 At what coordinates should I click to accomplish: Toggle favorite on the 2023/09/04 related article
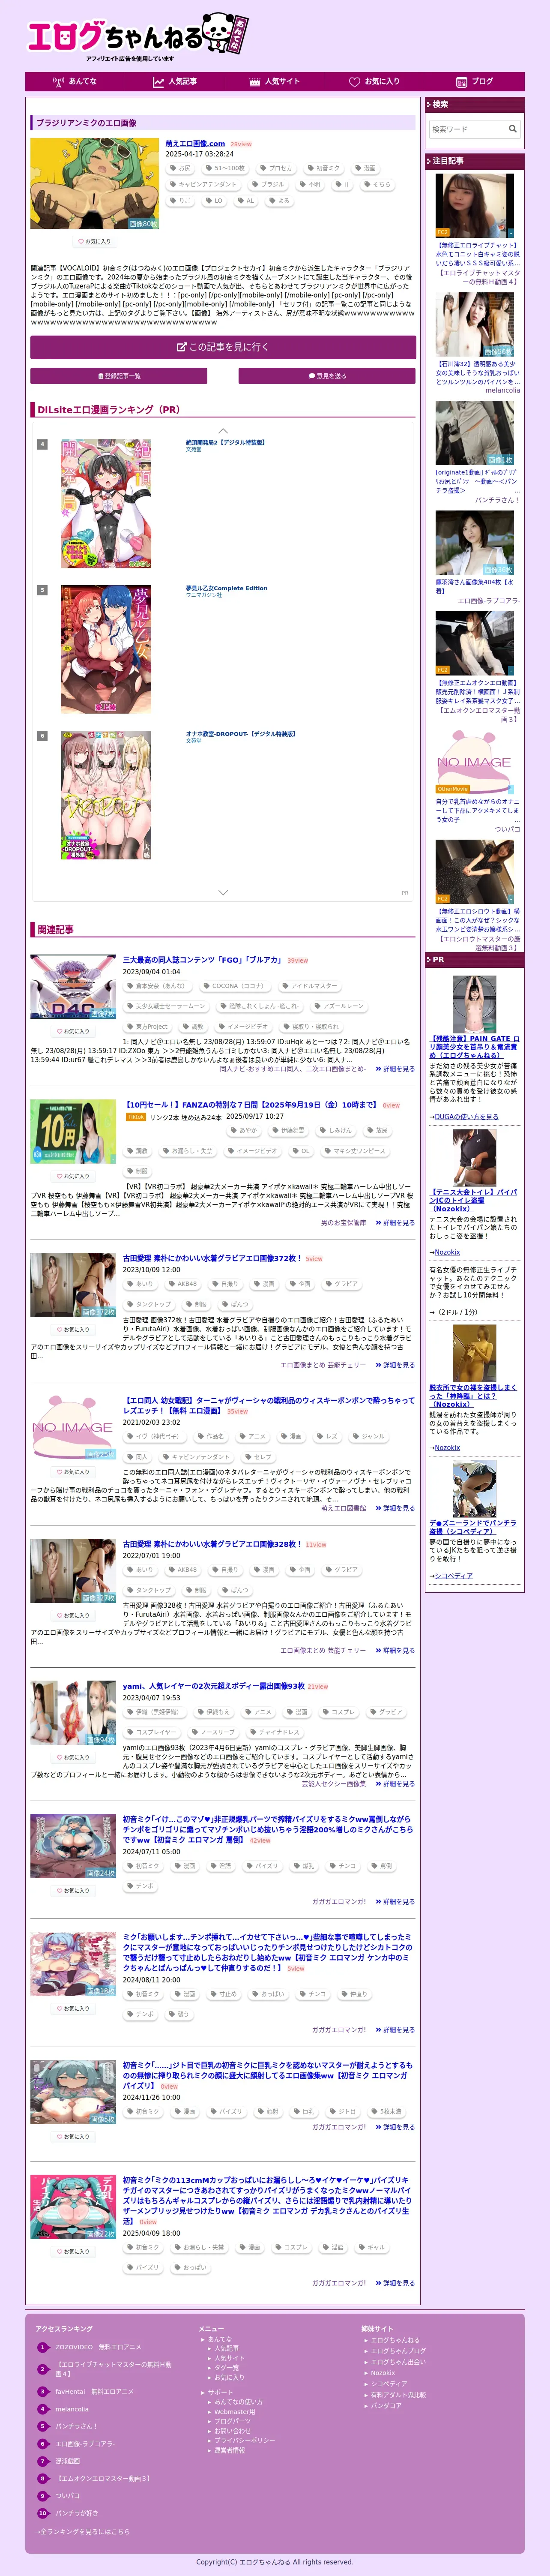73,1031
